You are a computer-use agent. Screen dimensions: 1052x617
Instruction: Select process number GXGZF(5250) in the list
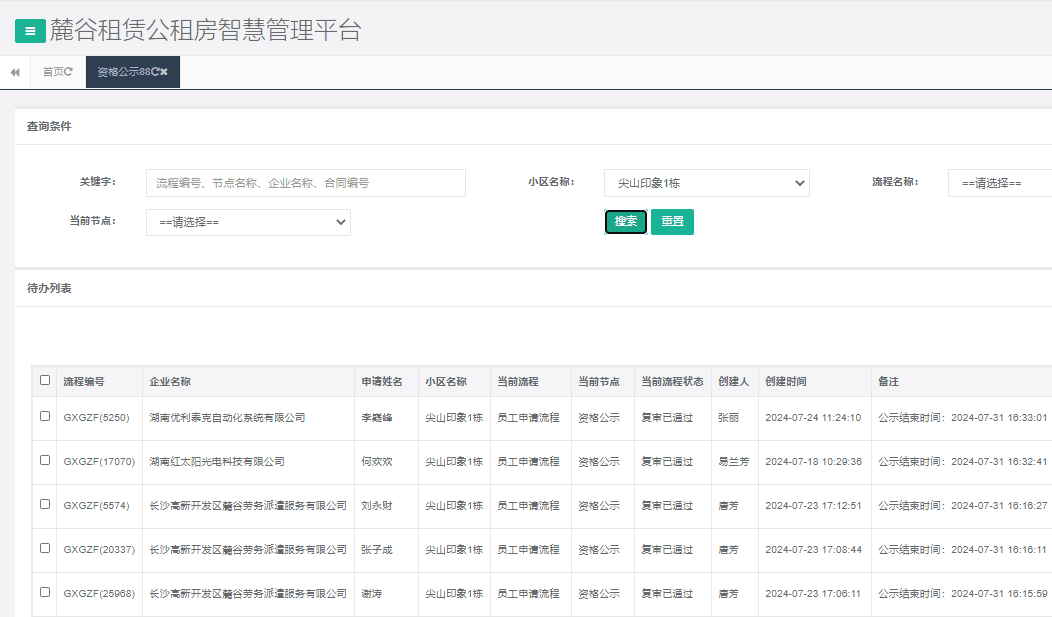coord(98,417)
